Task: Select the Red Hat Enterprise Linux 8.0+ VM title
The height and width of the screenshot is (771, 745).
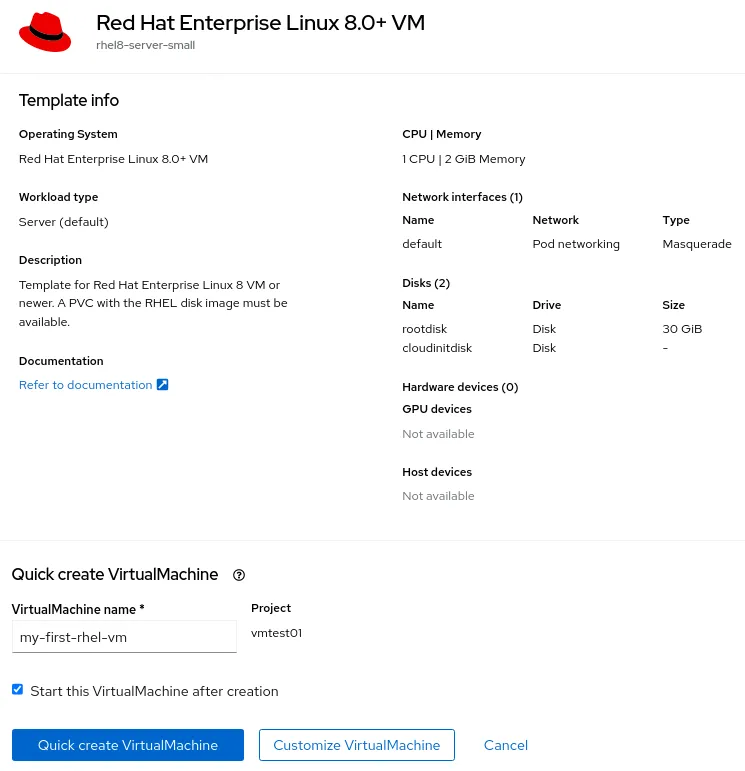Action: click(260, 23)
